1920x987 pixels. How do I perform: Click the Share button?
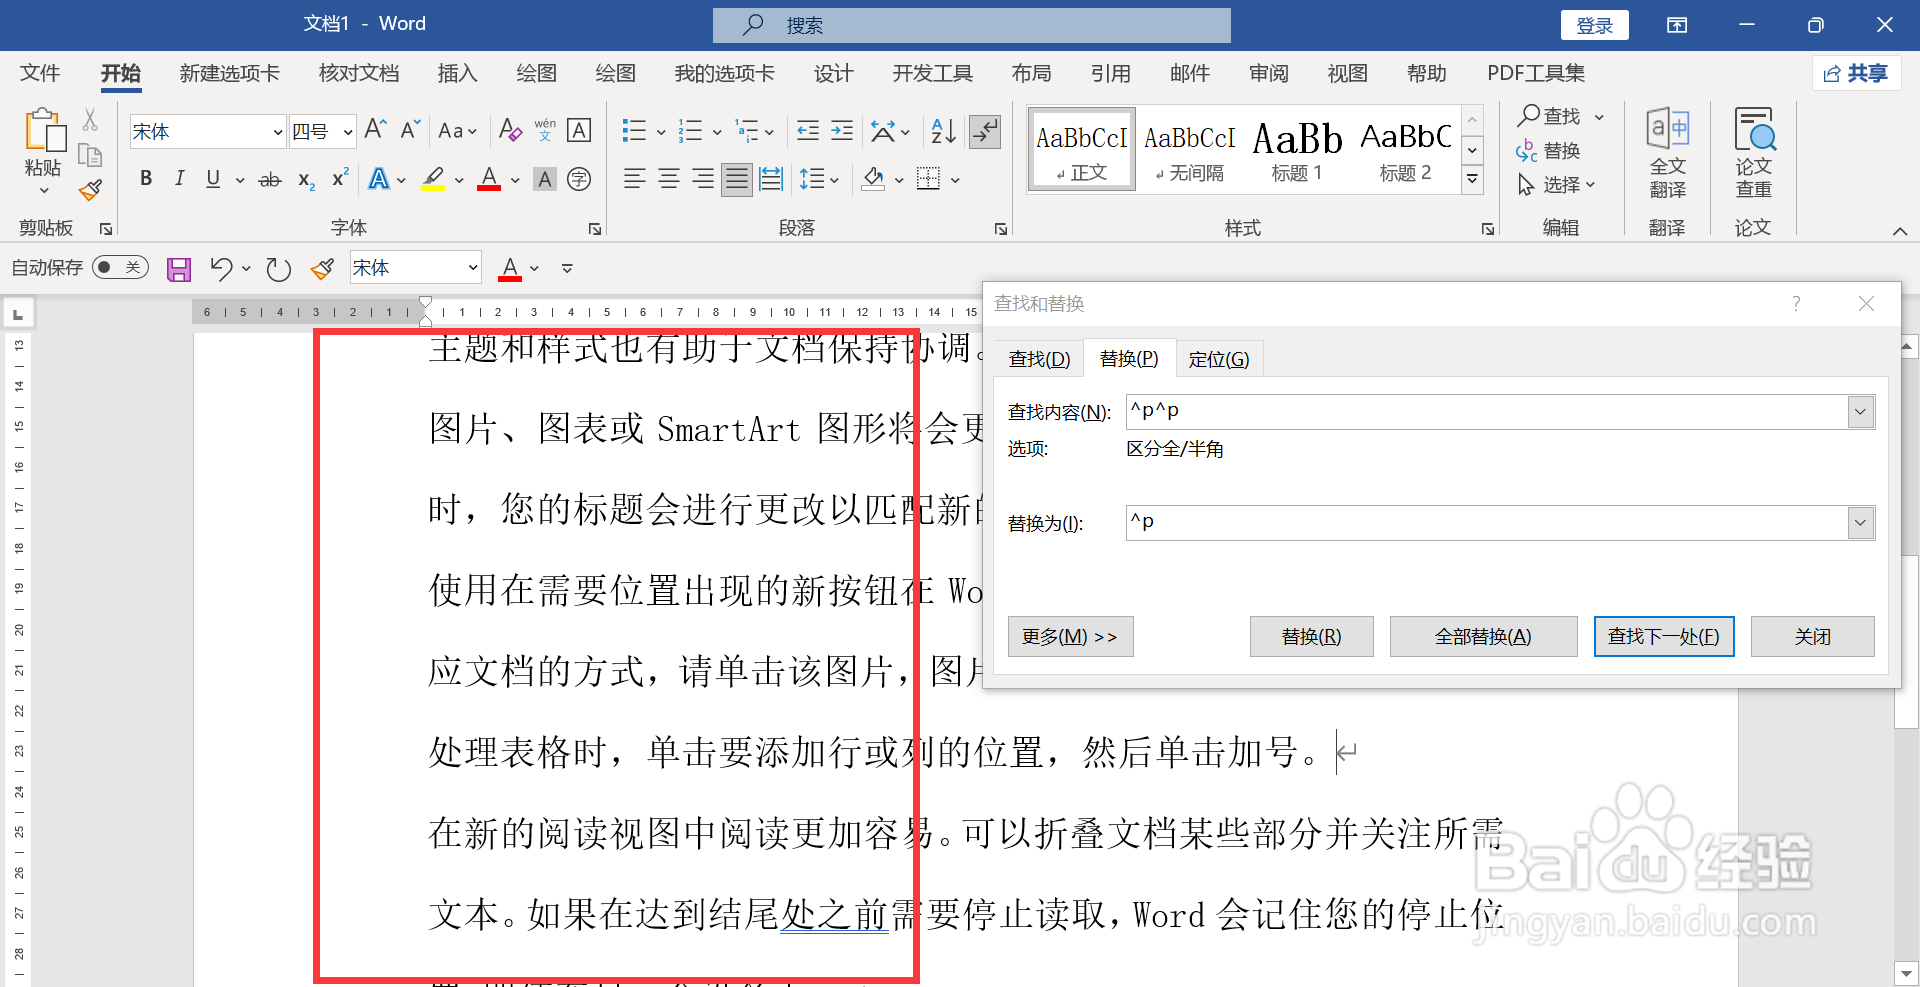point(1855,73)
